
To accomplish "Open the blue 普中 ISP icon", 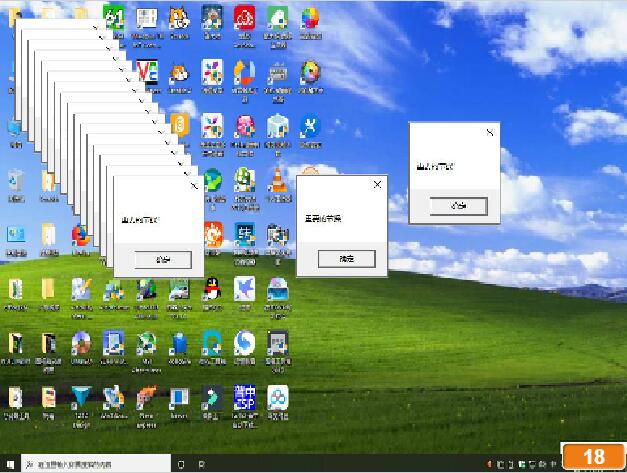I will pos(244,397).
